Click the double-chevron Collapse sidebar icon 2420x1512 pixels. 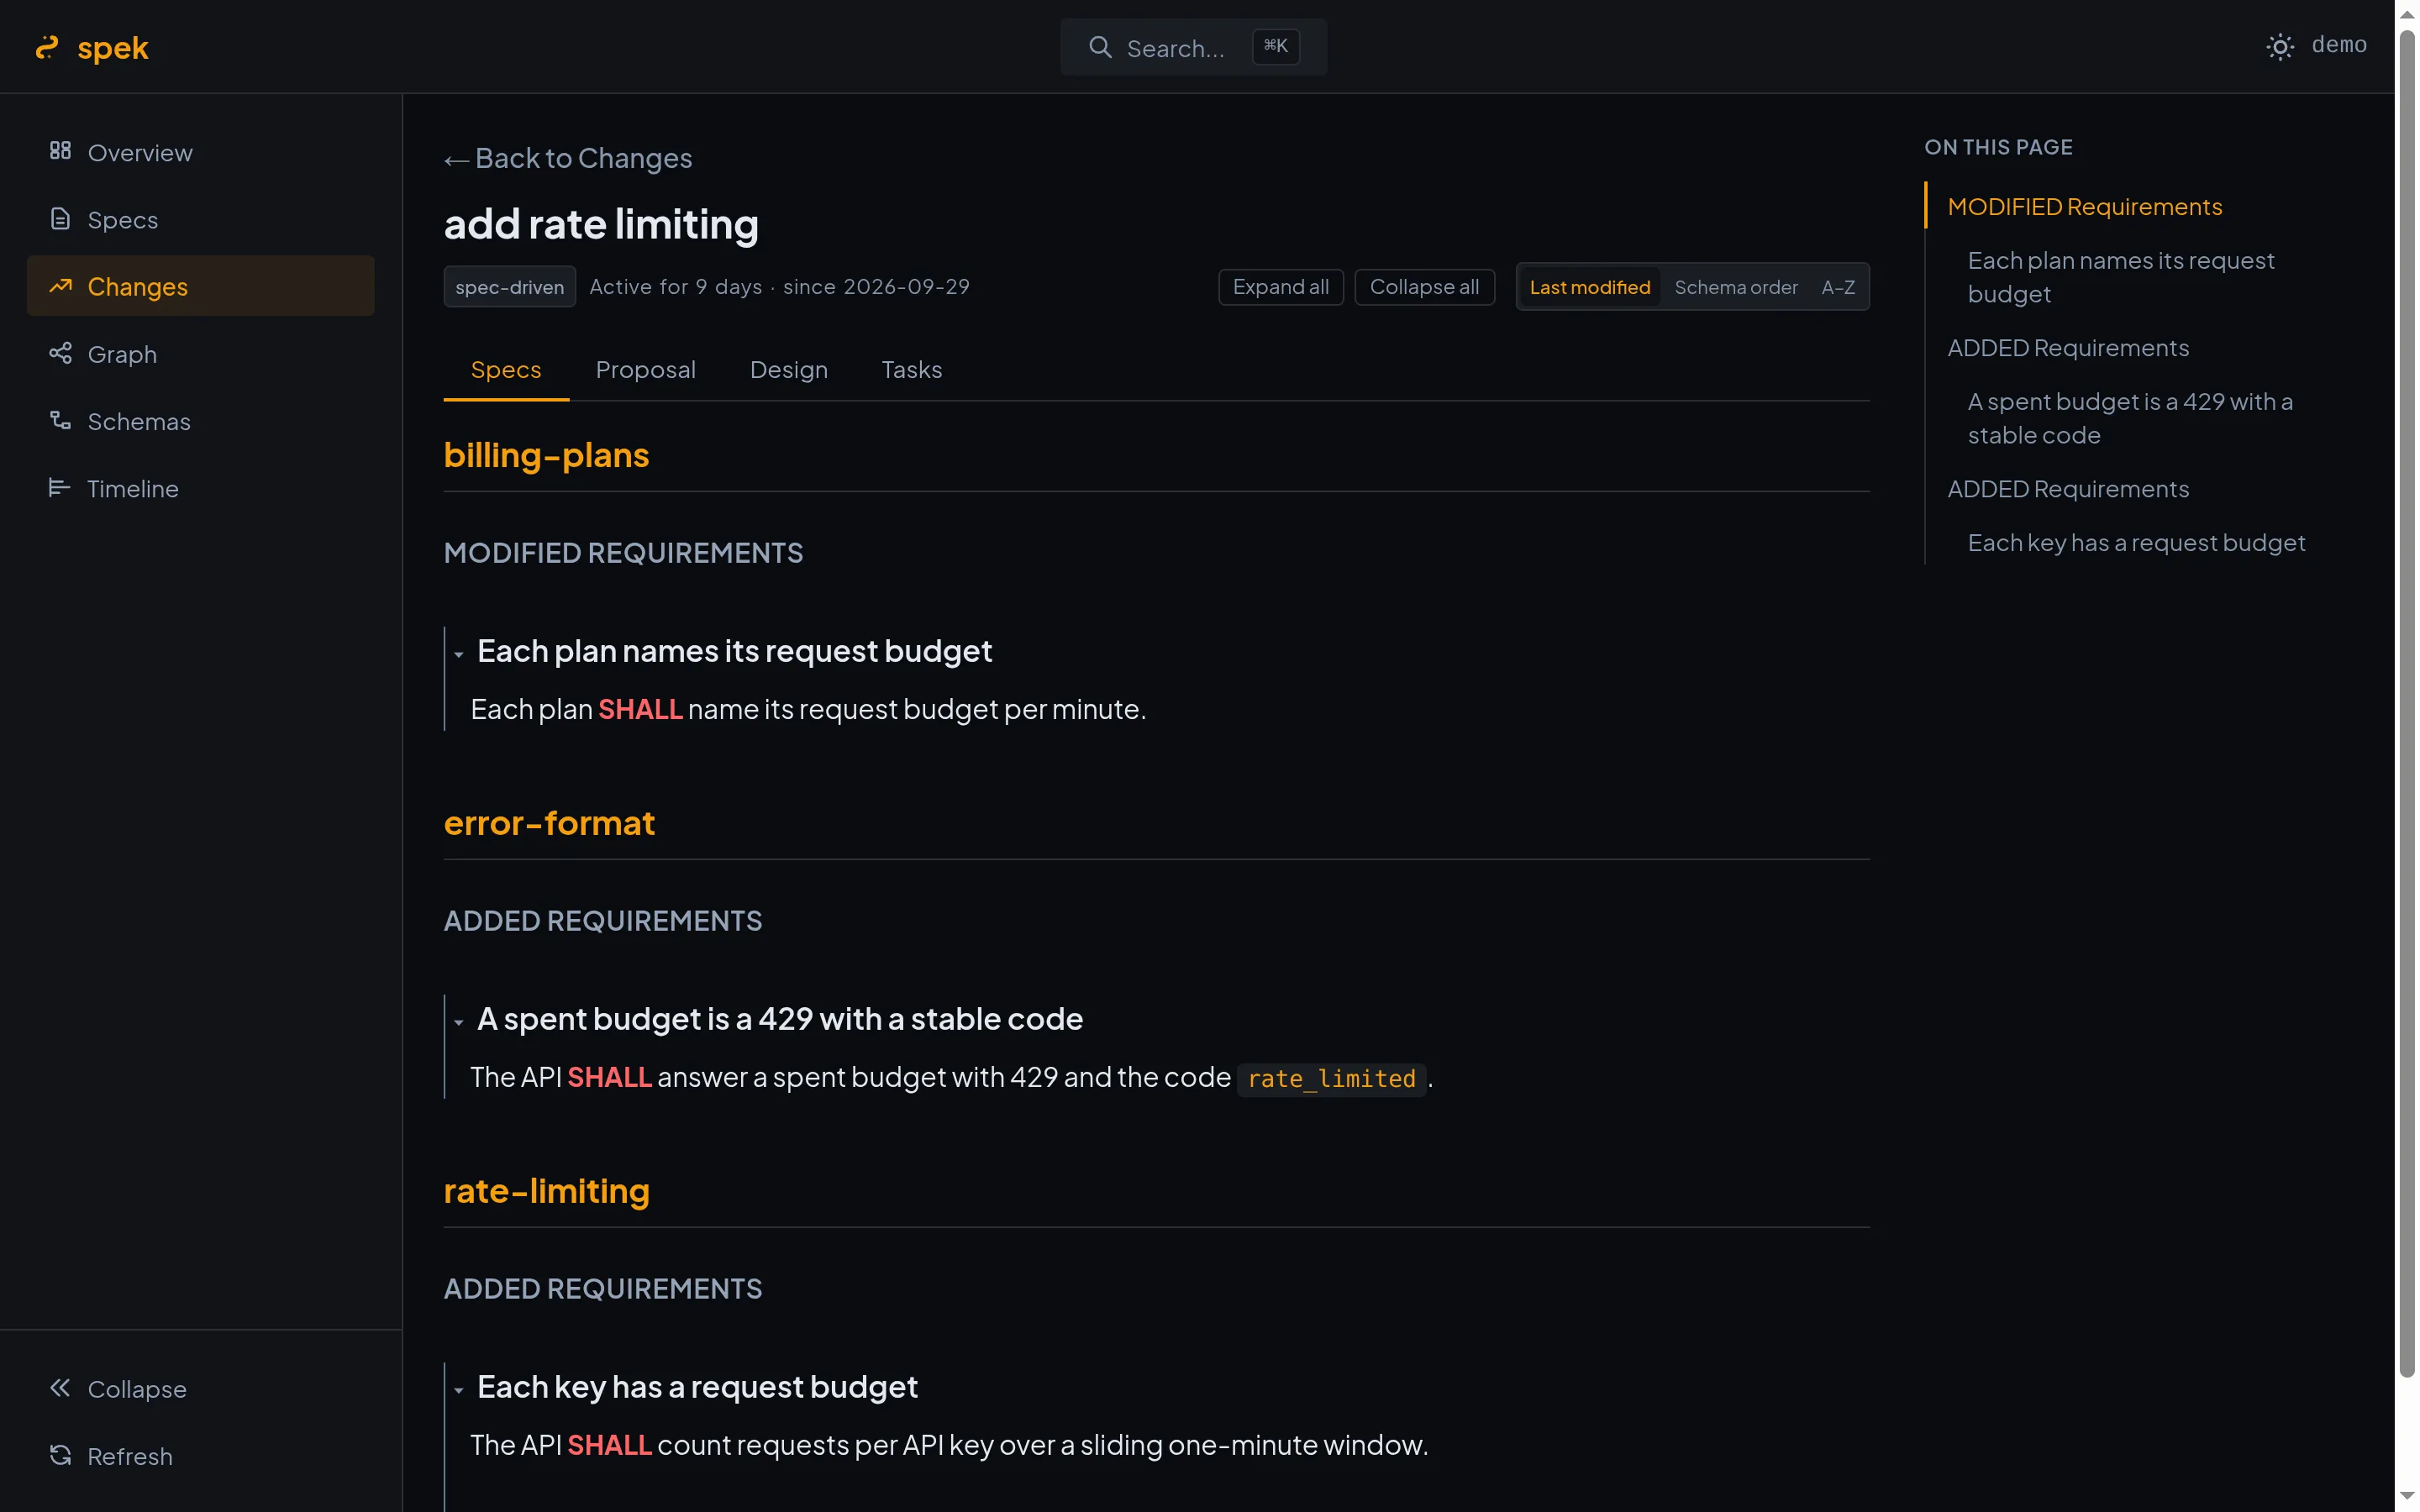[x=60, y=1388]
